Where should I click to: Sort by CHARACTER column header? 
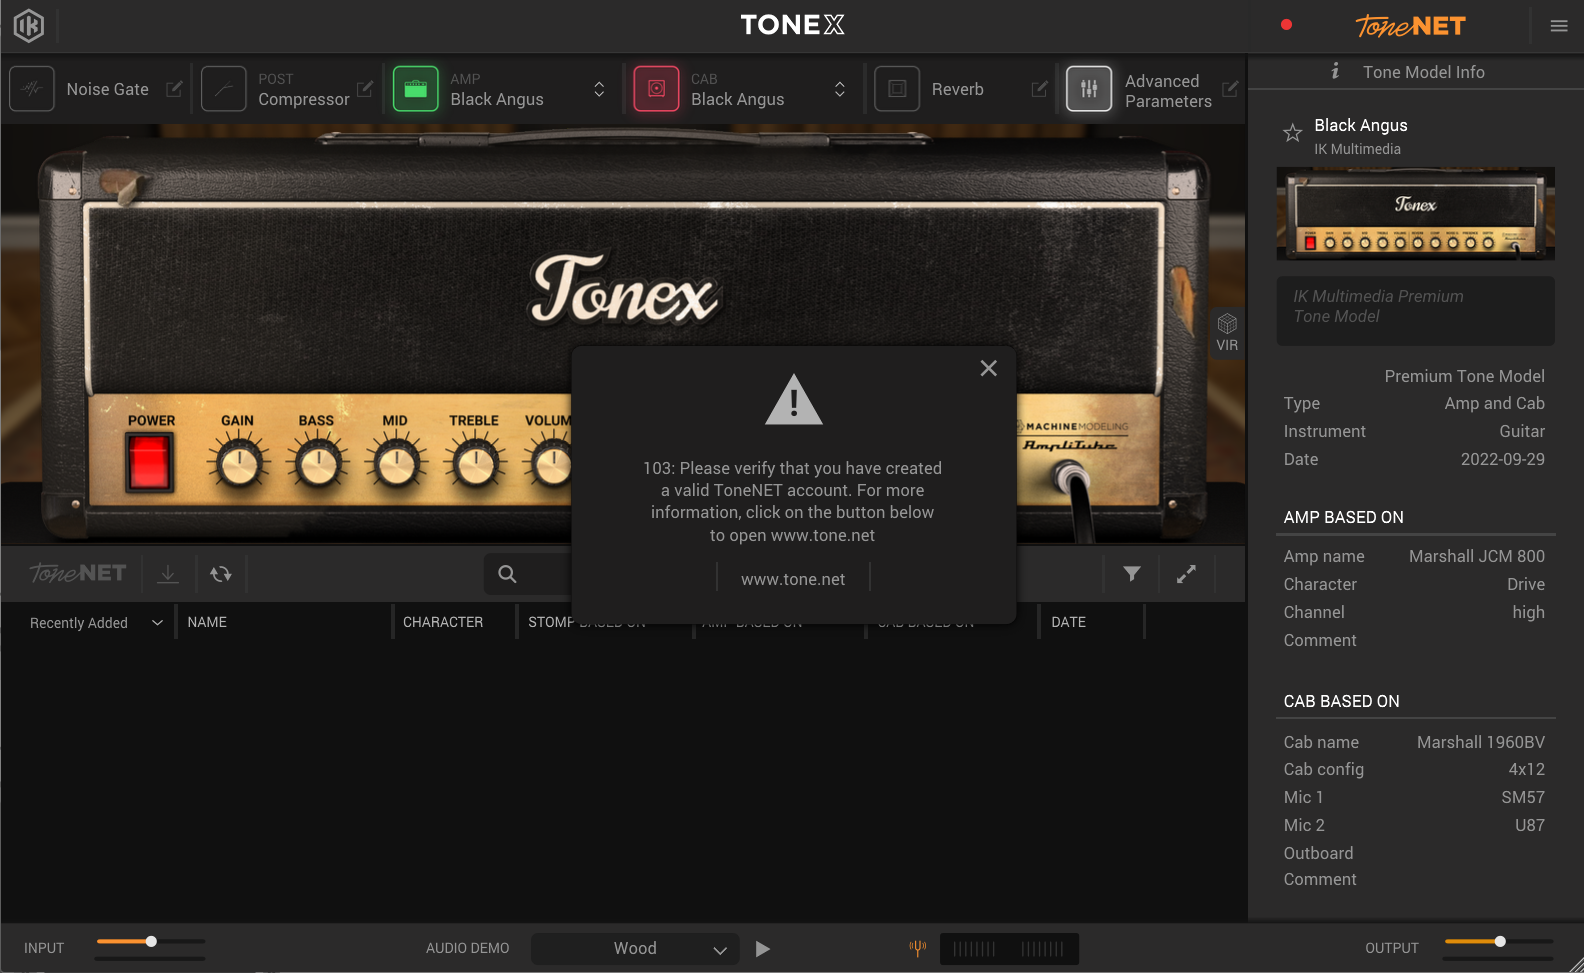pyautogui.click(x=443, y=622)
